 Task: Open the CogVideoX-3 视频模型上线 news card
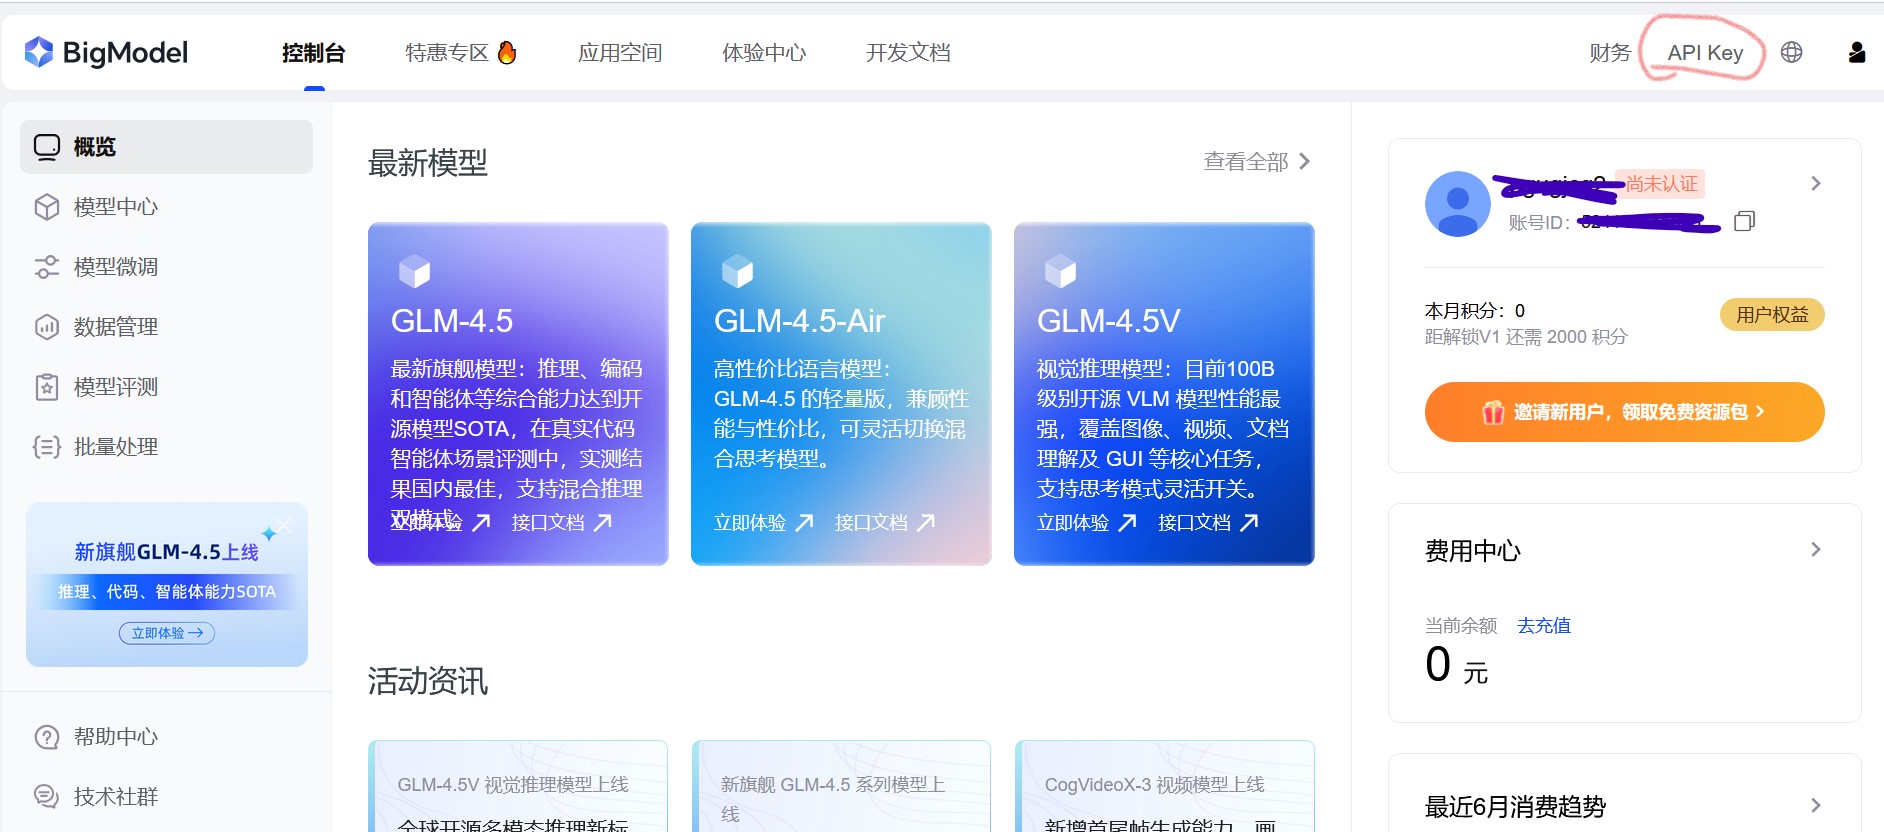(1164, 786)
